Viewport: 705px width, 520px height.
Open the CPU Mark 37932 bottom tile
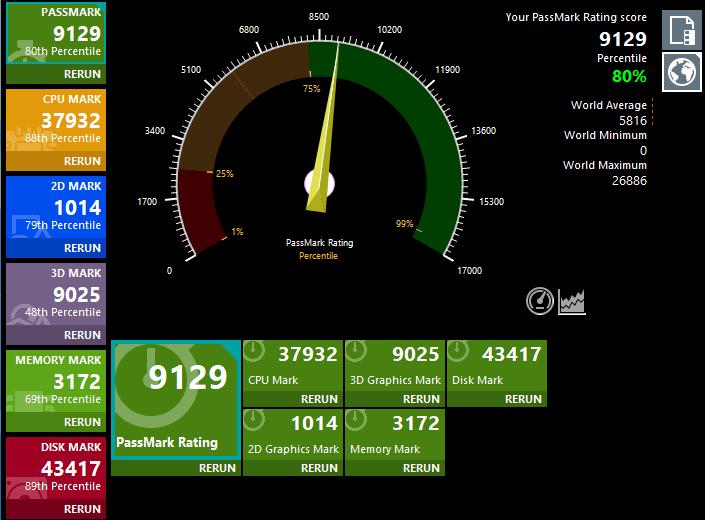293,366
